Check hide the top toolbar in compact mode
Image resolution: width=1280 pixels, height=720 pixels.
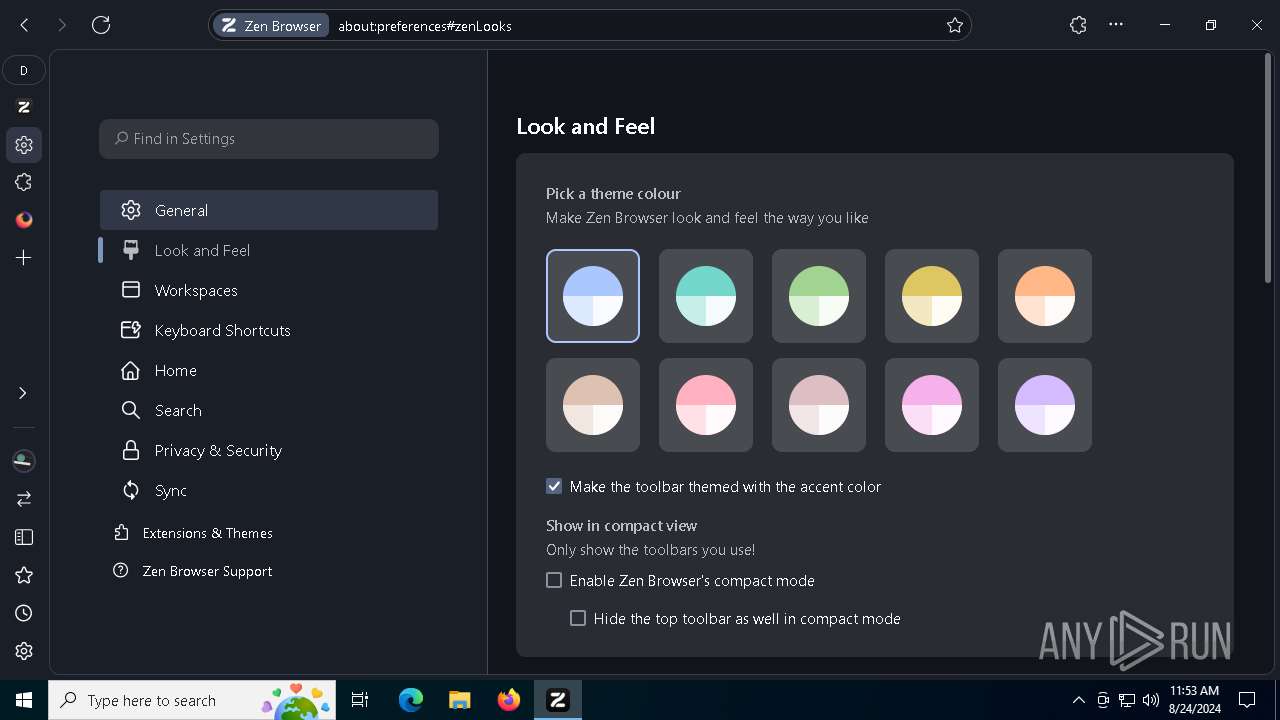578,618
